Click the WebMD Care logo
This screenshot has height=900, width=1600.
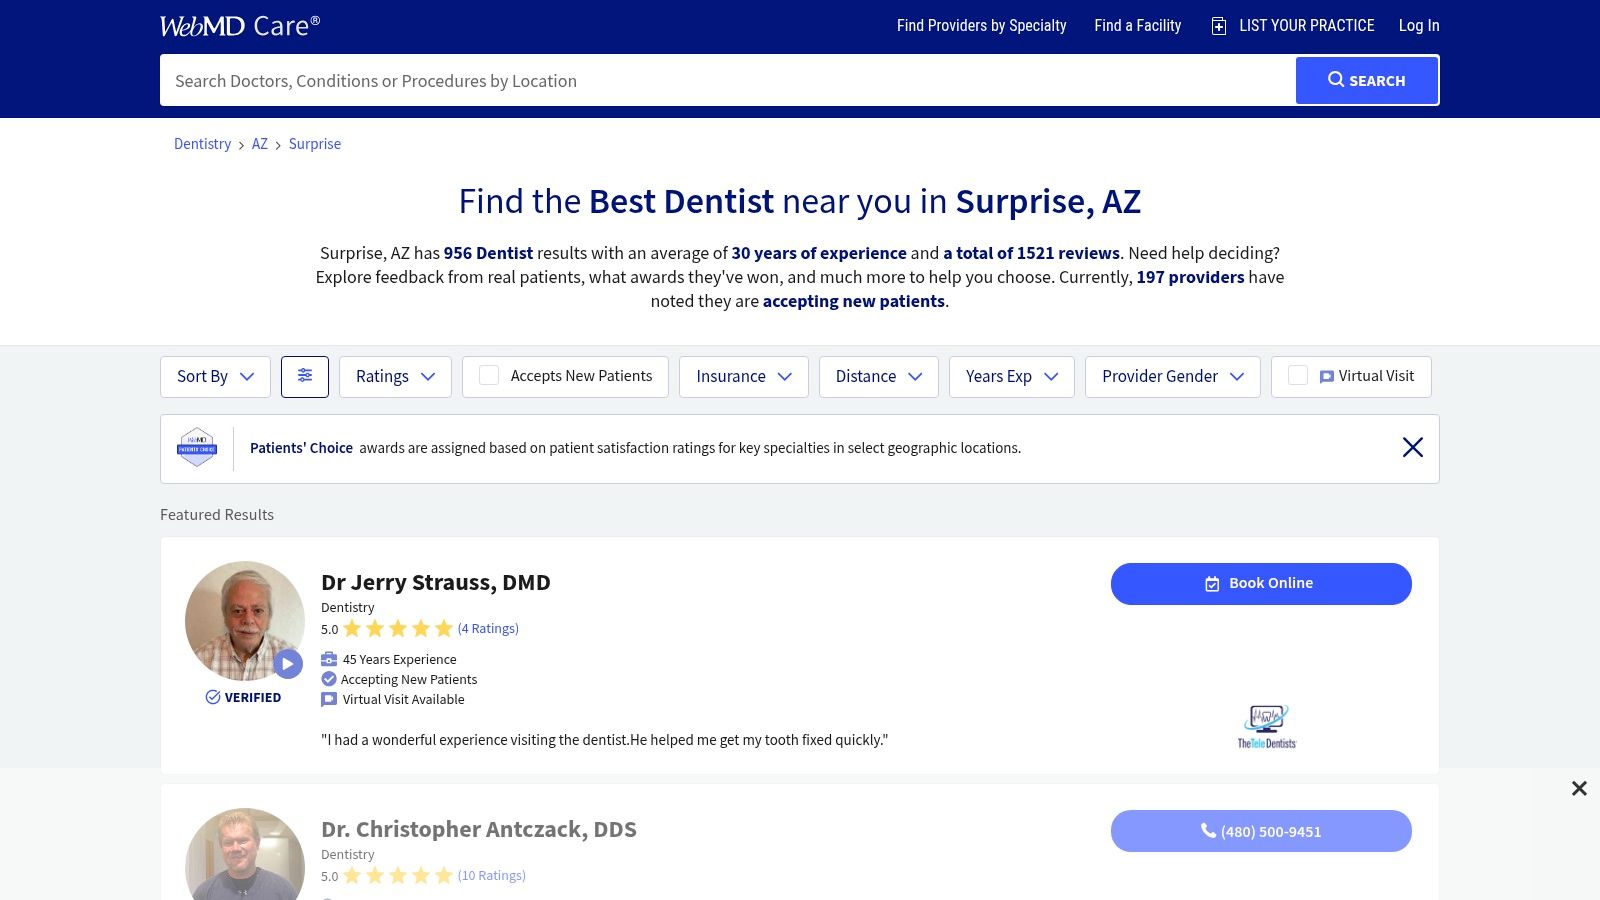tap(240, 26)
